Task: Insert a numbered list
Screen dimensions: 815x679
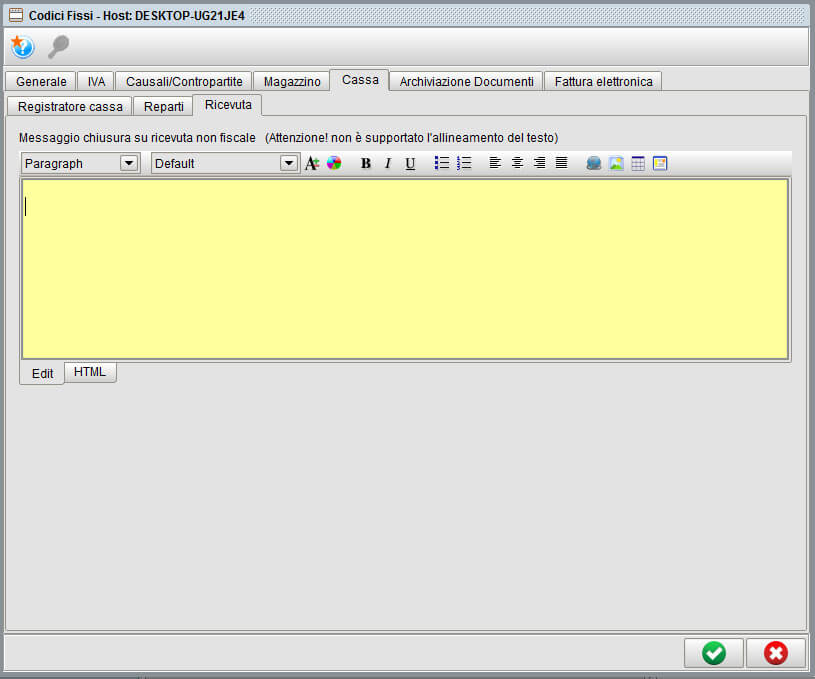Action: pyautogui.click(x=463, y=164)
